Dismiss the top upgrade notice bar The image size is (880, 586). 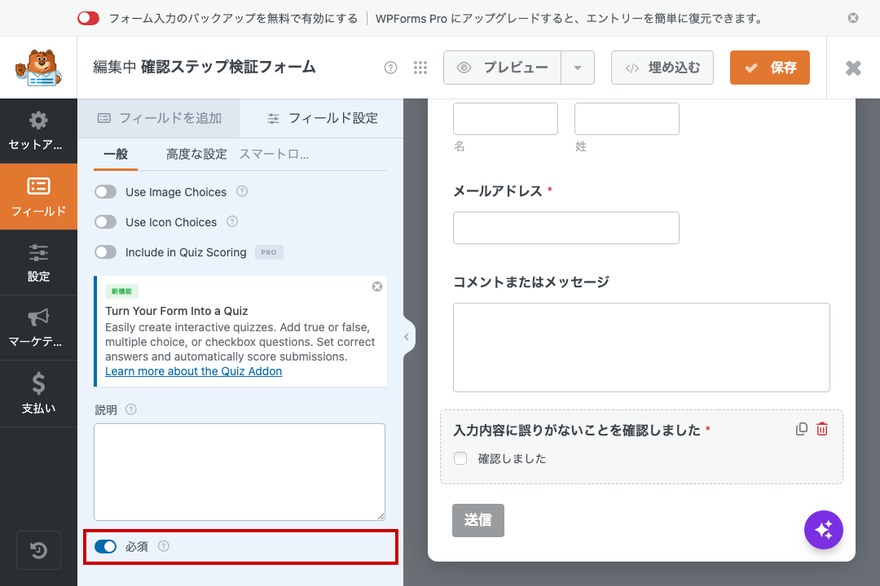[852, 18]
